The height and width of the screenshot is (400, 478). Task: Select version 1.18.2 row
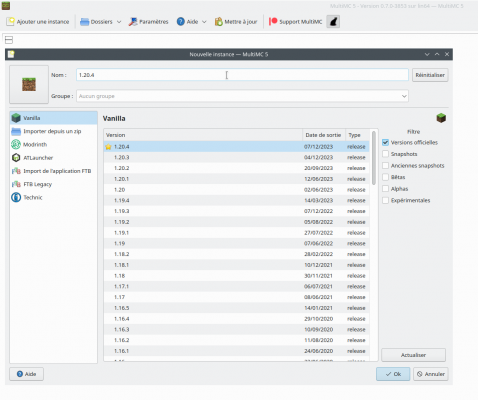point(237,254)
